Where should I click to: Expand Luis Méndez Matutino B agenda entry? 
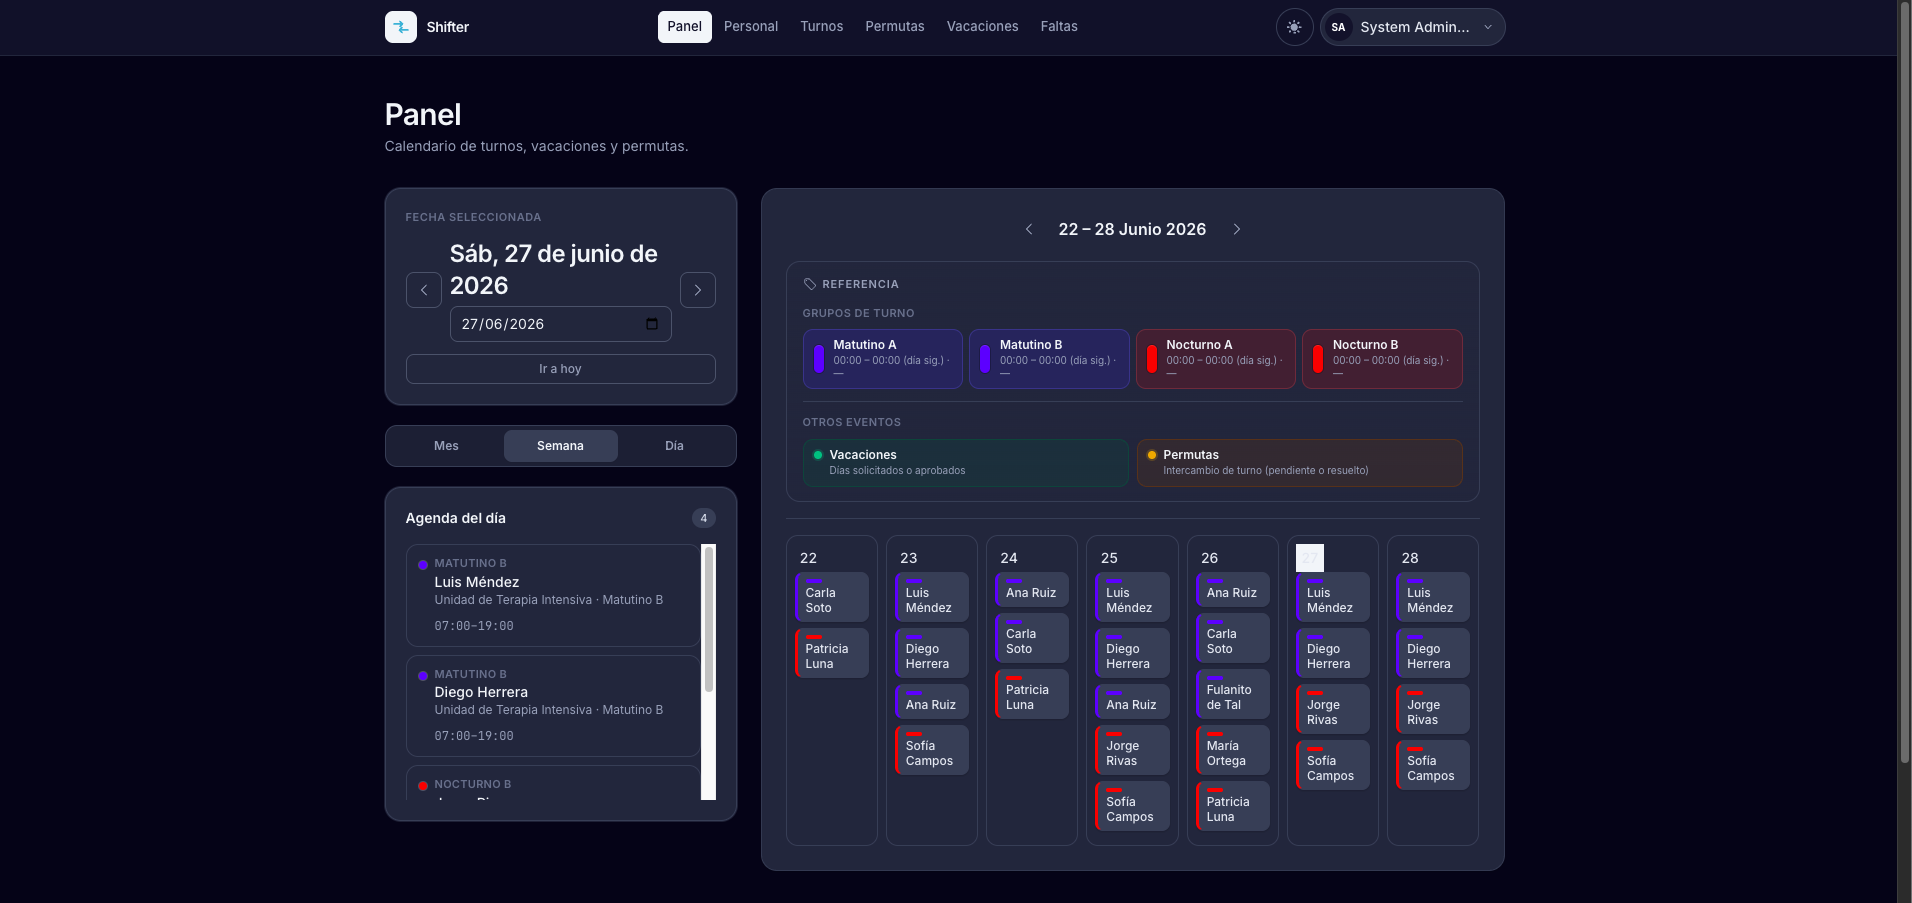(x=553, y=595)
